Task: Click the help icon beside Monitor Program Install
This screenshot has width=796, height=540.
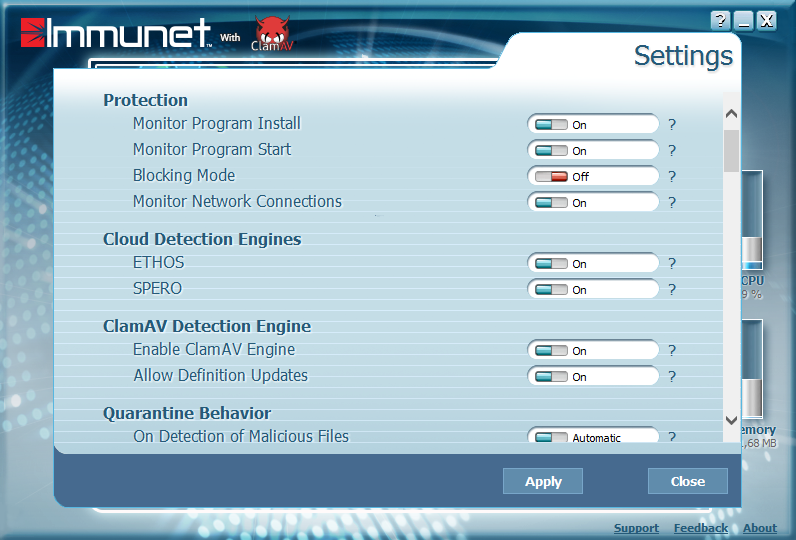Action: pos(672,125)
